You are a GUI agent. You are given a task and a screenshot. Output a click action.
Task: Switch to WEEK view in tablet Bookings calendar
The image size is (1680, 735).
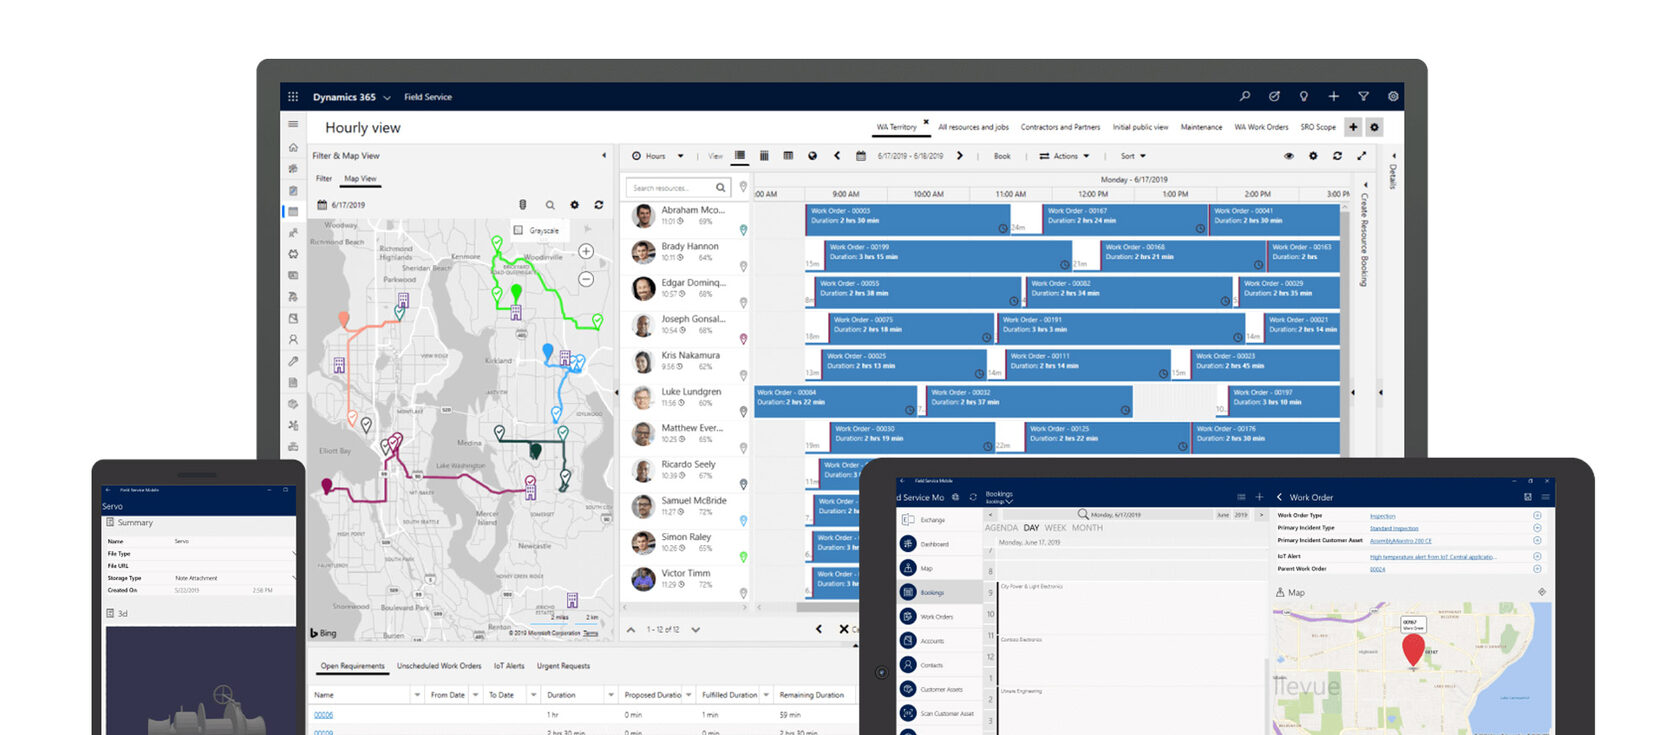tap(1055, 528)
